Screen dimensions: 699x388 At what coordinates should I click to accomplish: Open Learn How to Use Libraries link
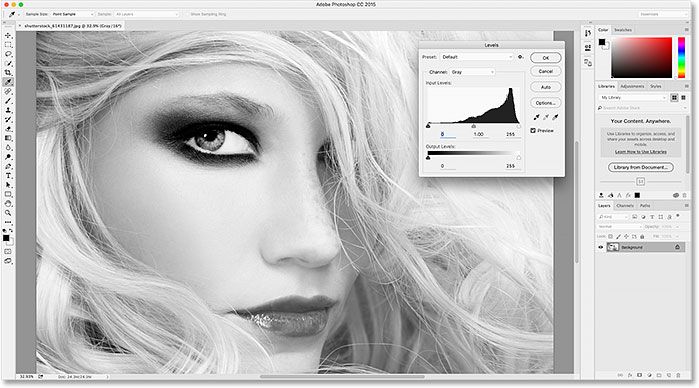pos(641,152)
